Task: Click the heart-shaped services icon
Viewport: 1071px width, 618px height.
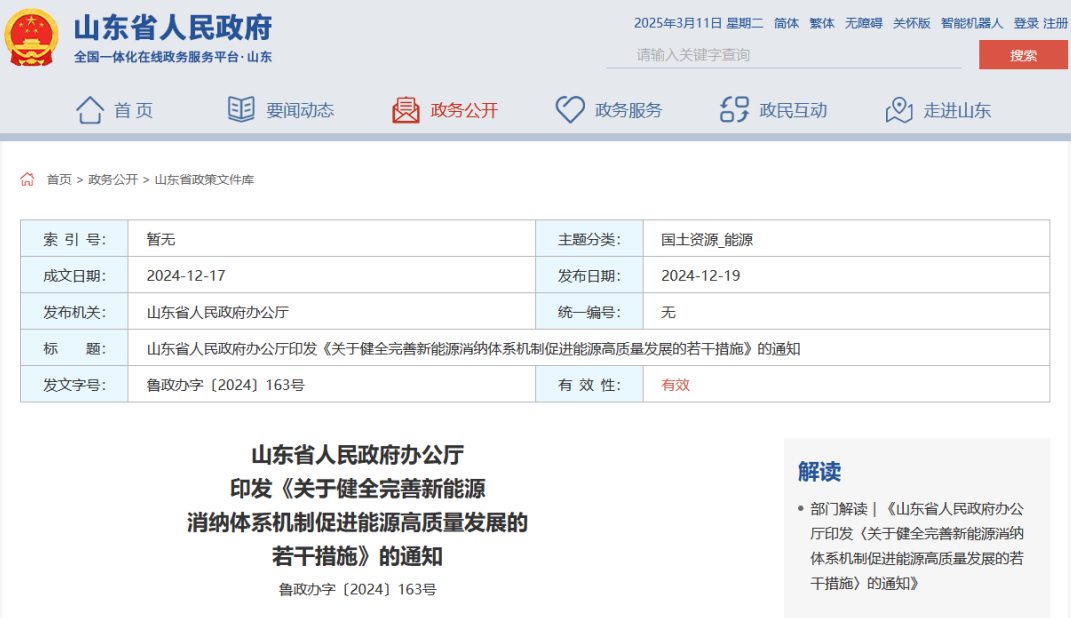Action: 570,110
